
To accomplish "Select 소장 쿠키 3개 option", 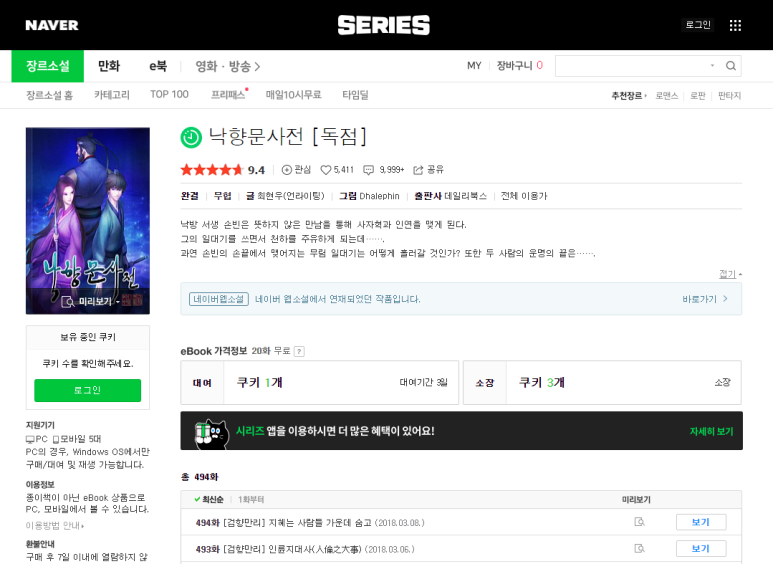I will tap(602, 383).
